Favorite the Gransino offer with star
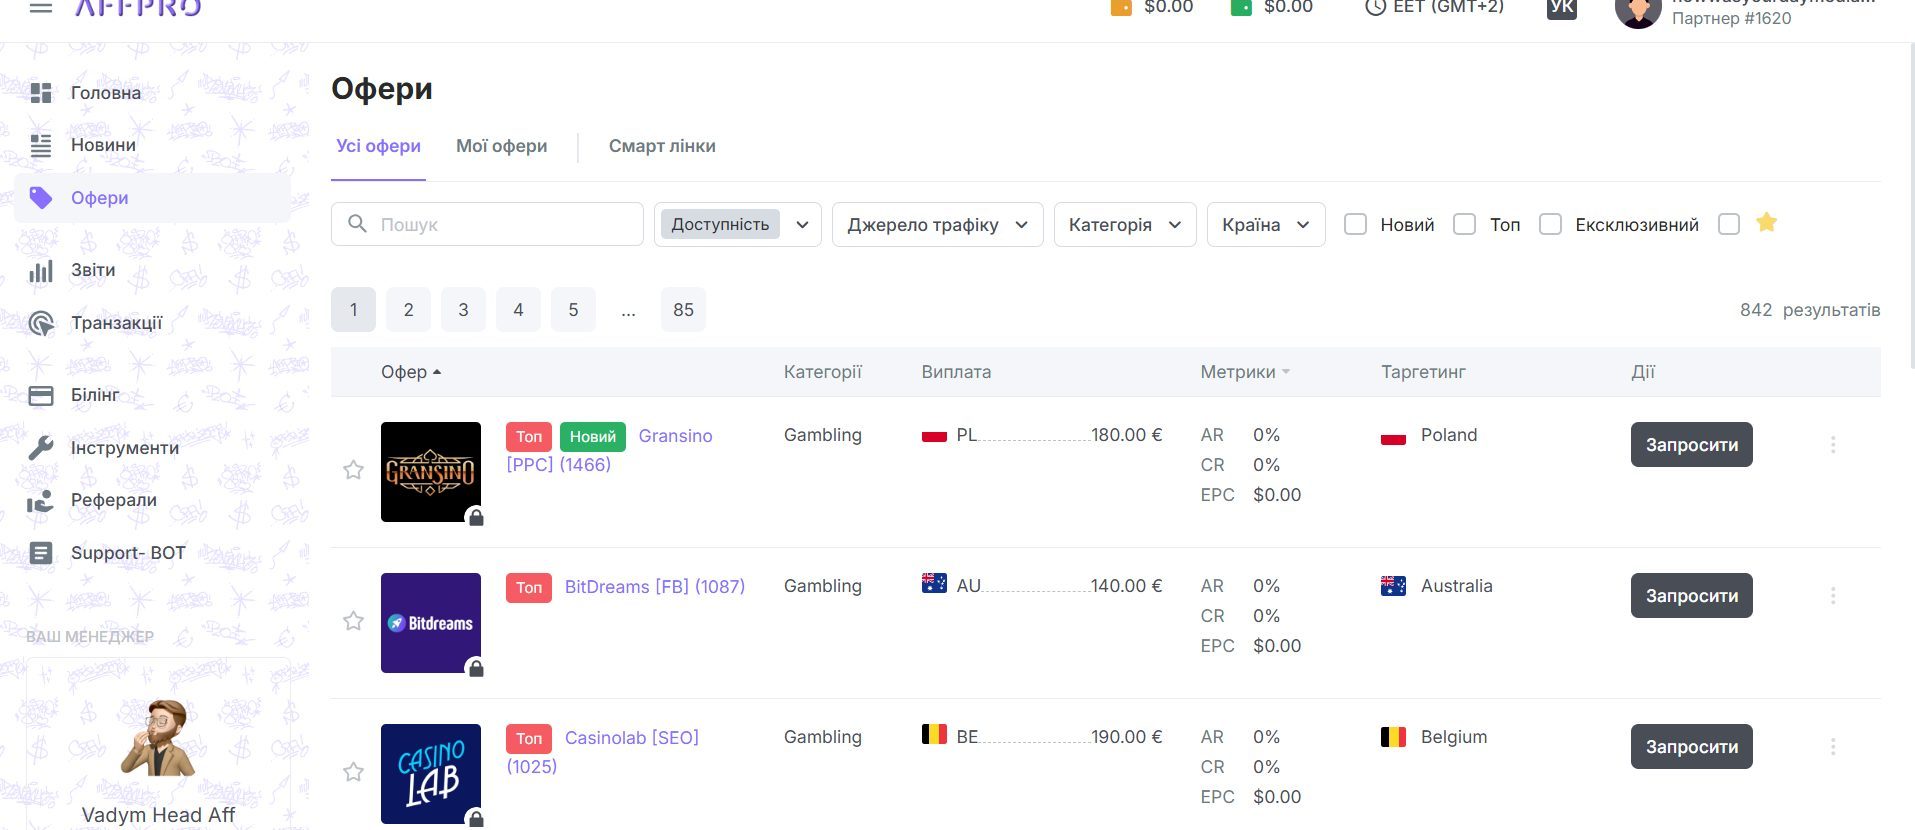Viewport: 1915px width, 830px height. [x=353, y=470]
